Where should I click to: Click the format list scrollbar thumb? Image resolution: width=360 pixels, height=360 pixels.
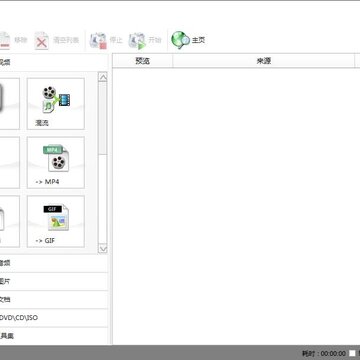pyautogui.click(x=103, y=118)
